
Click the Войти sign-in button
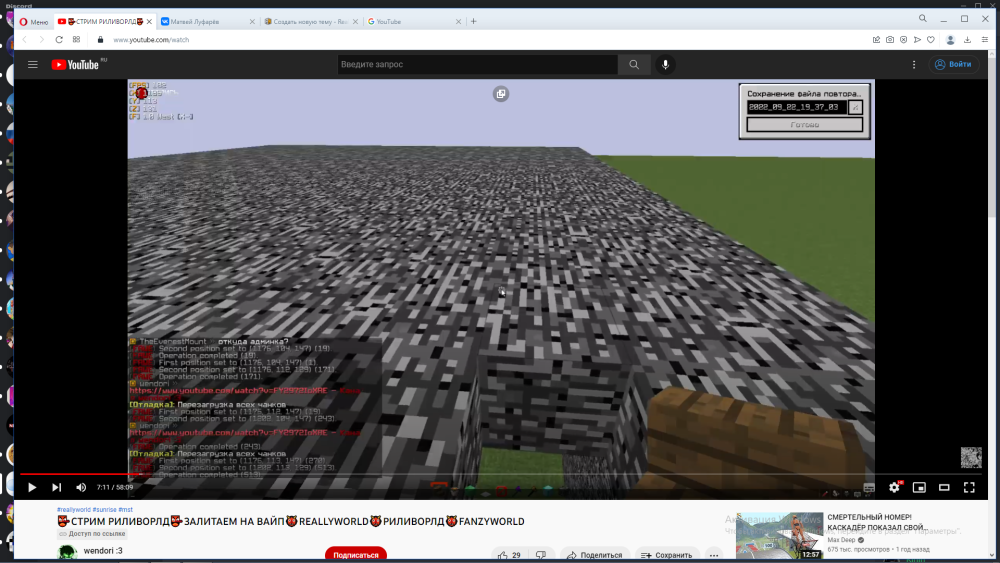953,64
